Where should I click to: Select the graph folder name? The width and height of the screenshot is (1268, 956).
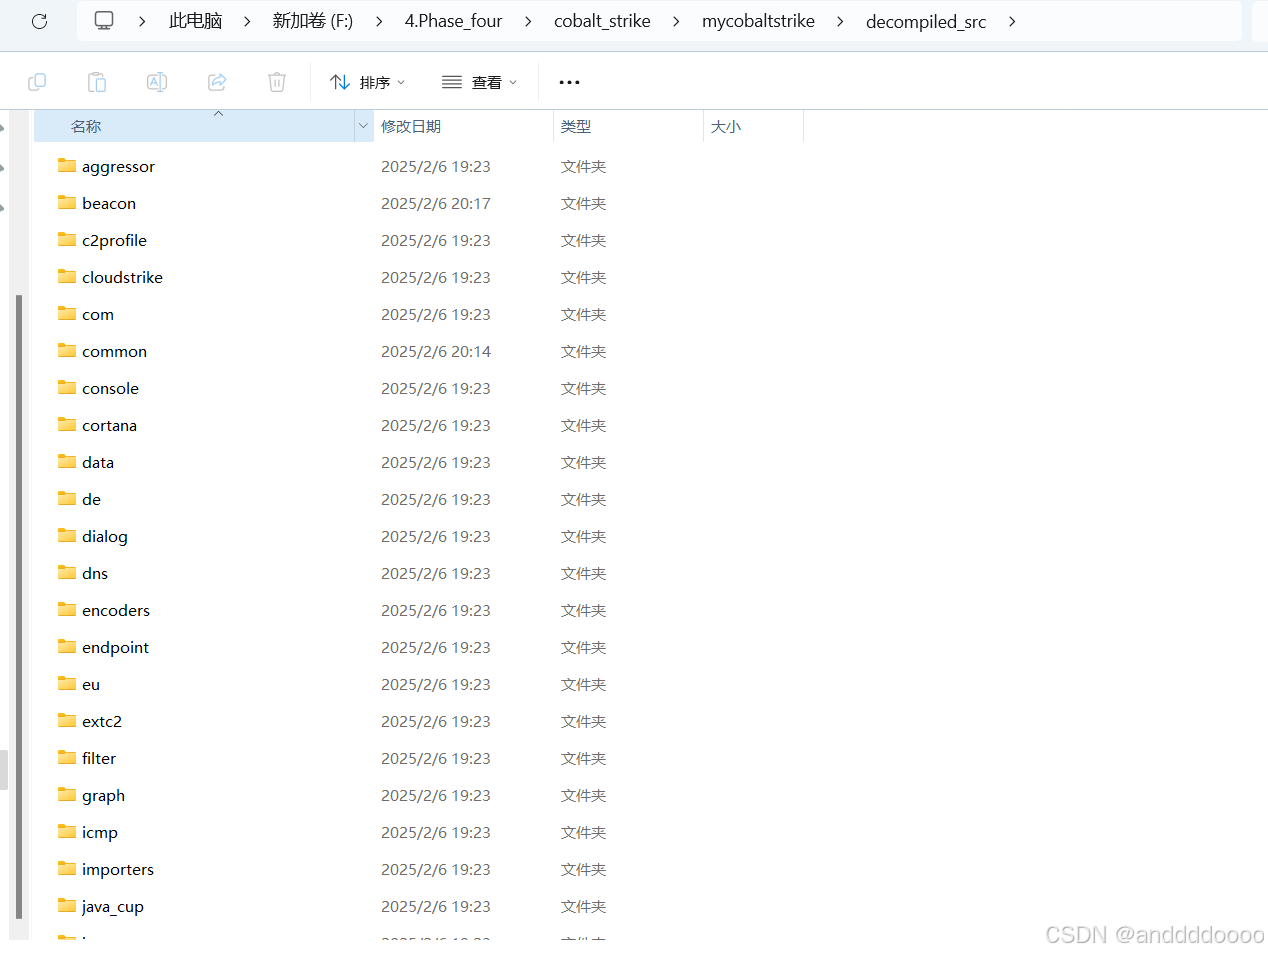[104, 796]
